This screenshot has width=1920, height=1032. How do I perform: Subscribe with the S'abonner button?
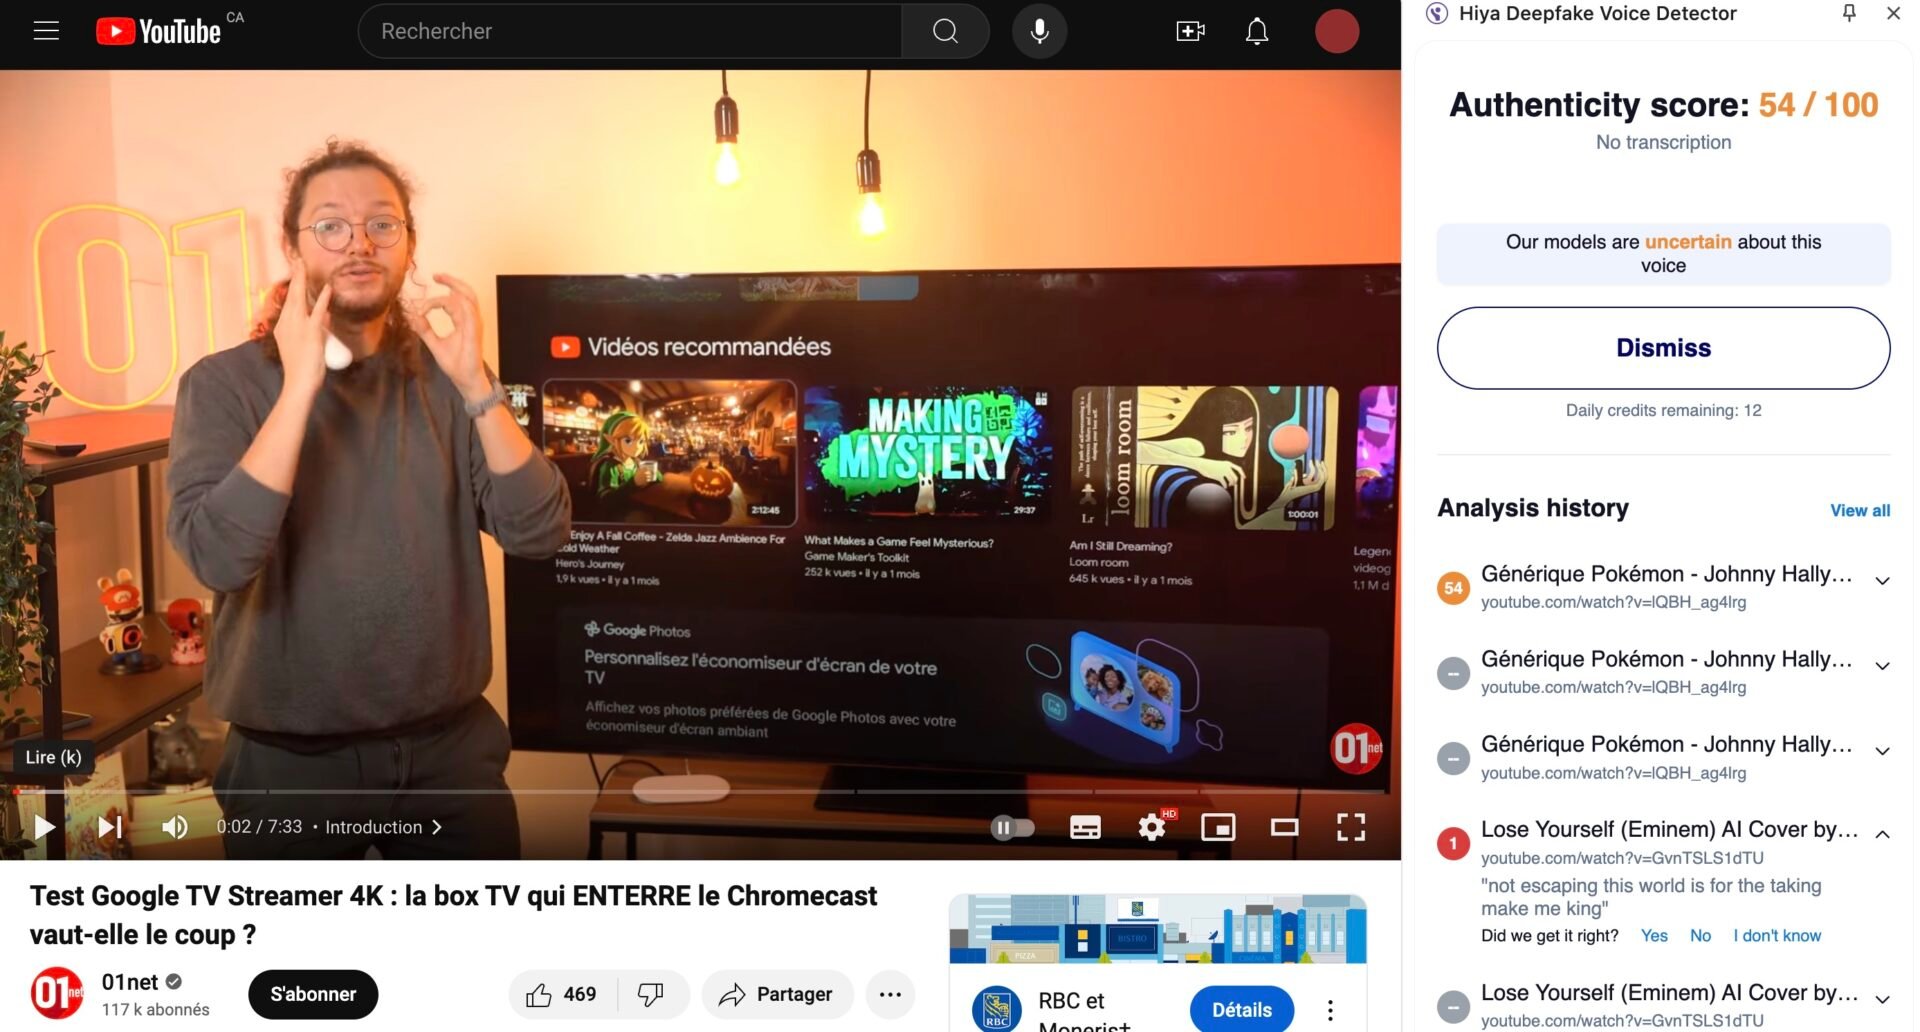pyautogui.click(x=313, y=994)
